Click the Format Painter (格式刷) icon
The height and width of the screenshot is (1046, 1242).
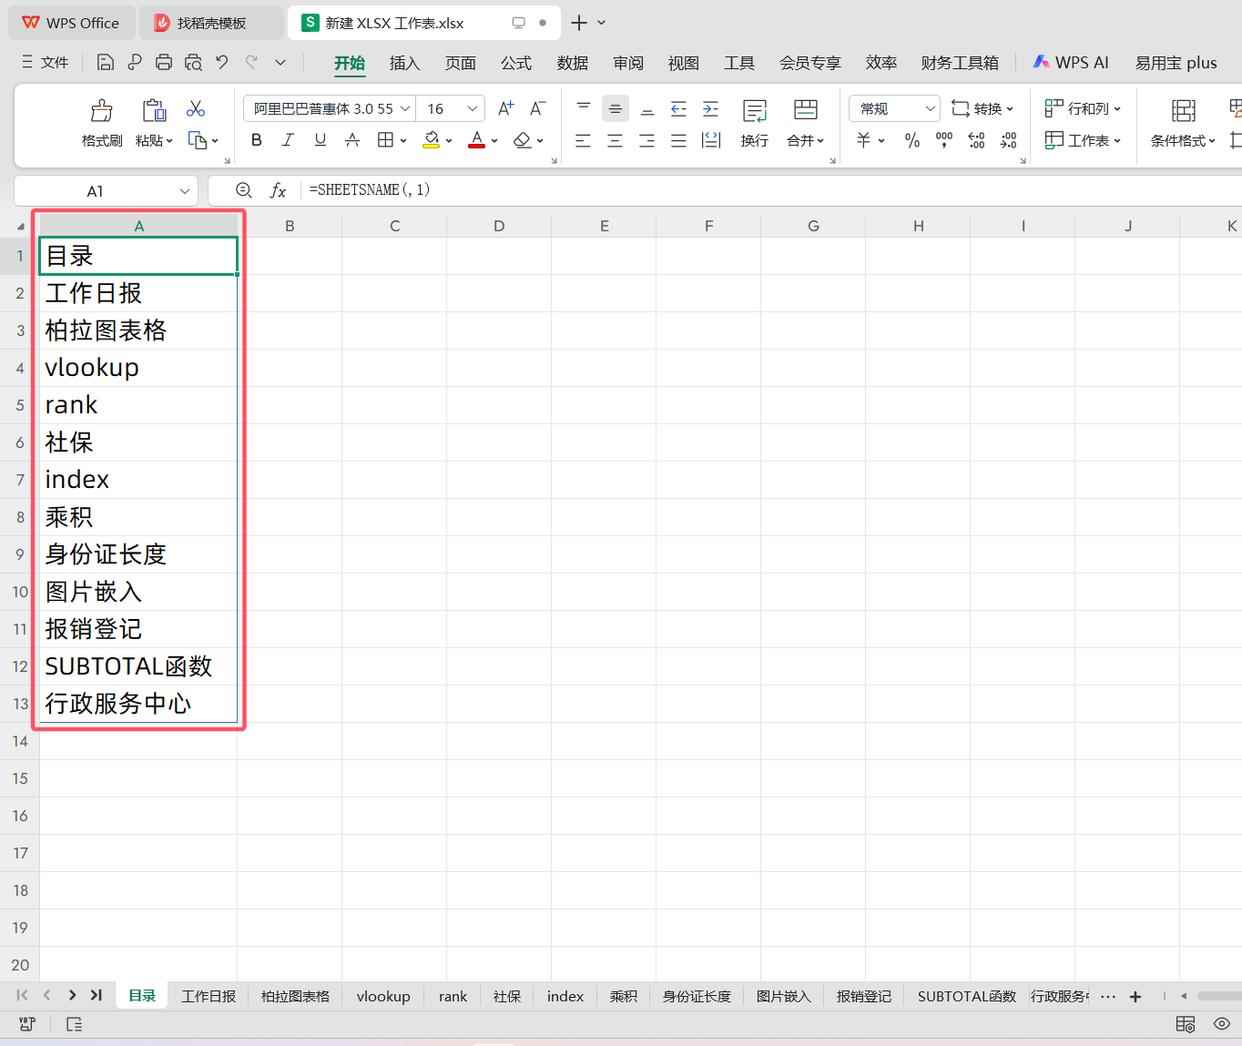click(x=101, y=110)
